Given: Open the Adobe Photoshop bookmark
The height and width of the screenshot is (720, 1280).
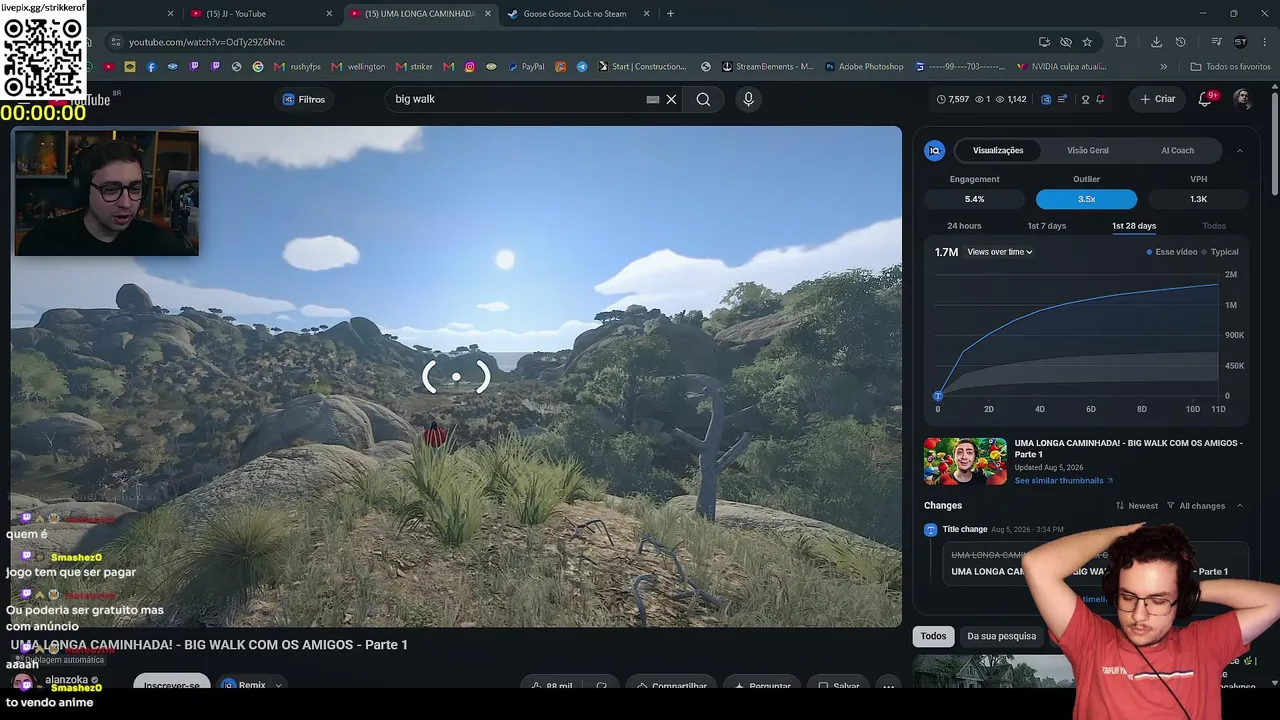Looking at the screenshot, I should click(864, 67).
